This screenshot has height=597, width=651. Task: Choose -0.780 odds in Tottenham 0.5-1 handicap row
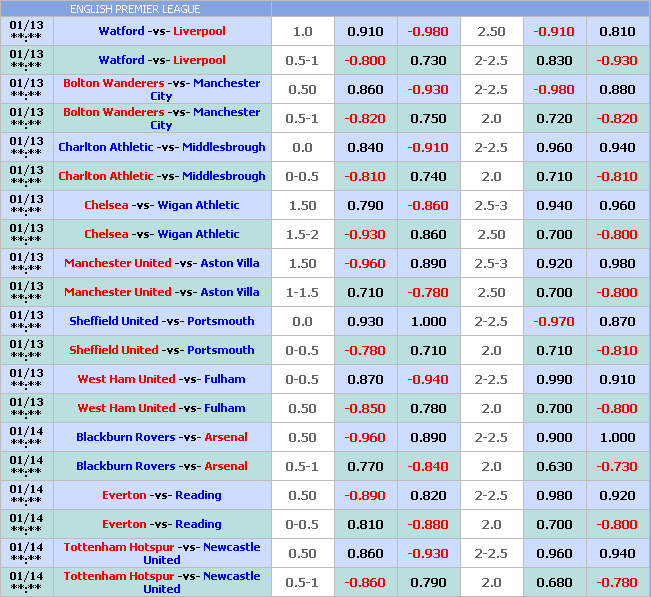point(617,583)
